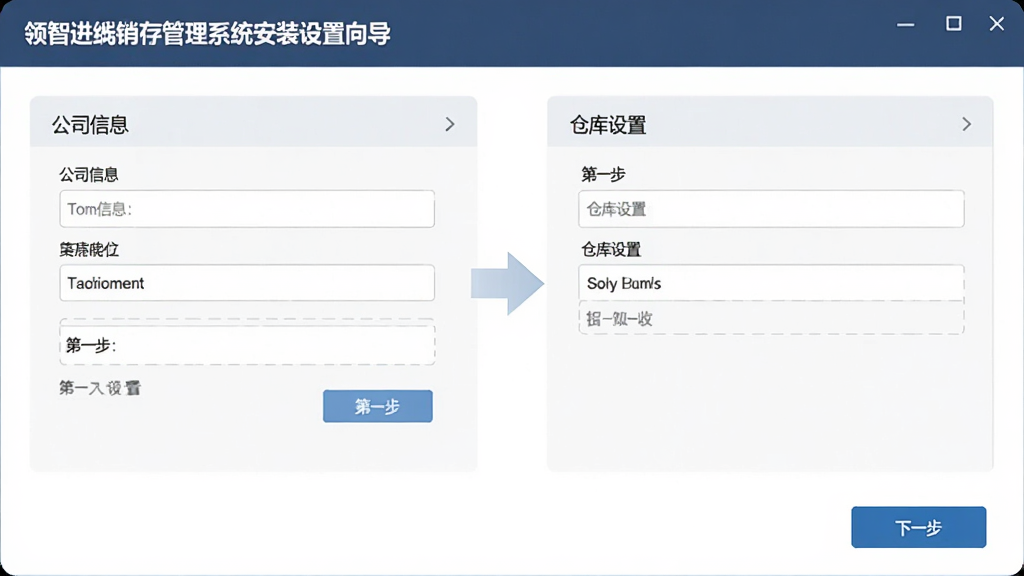Screen dimensions: 1024x576
Task: Choose the dashed option below Soly Bamls
Action: point(771,318)
